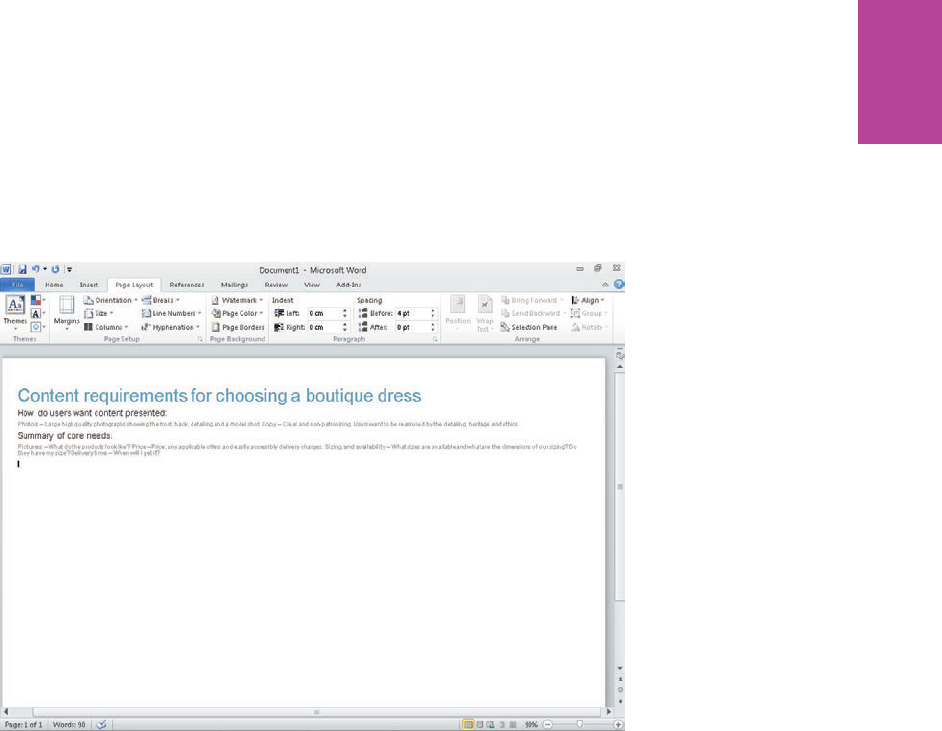The width and height of the screenshot is (942, 731).
Task: Click the Word application icon in title bar
Action: pos(6,270)
